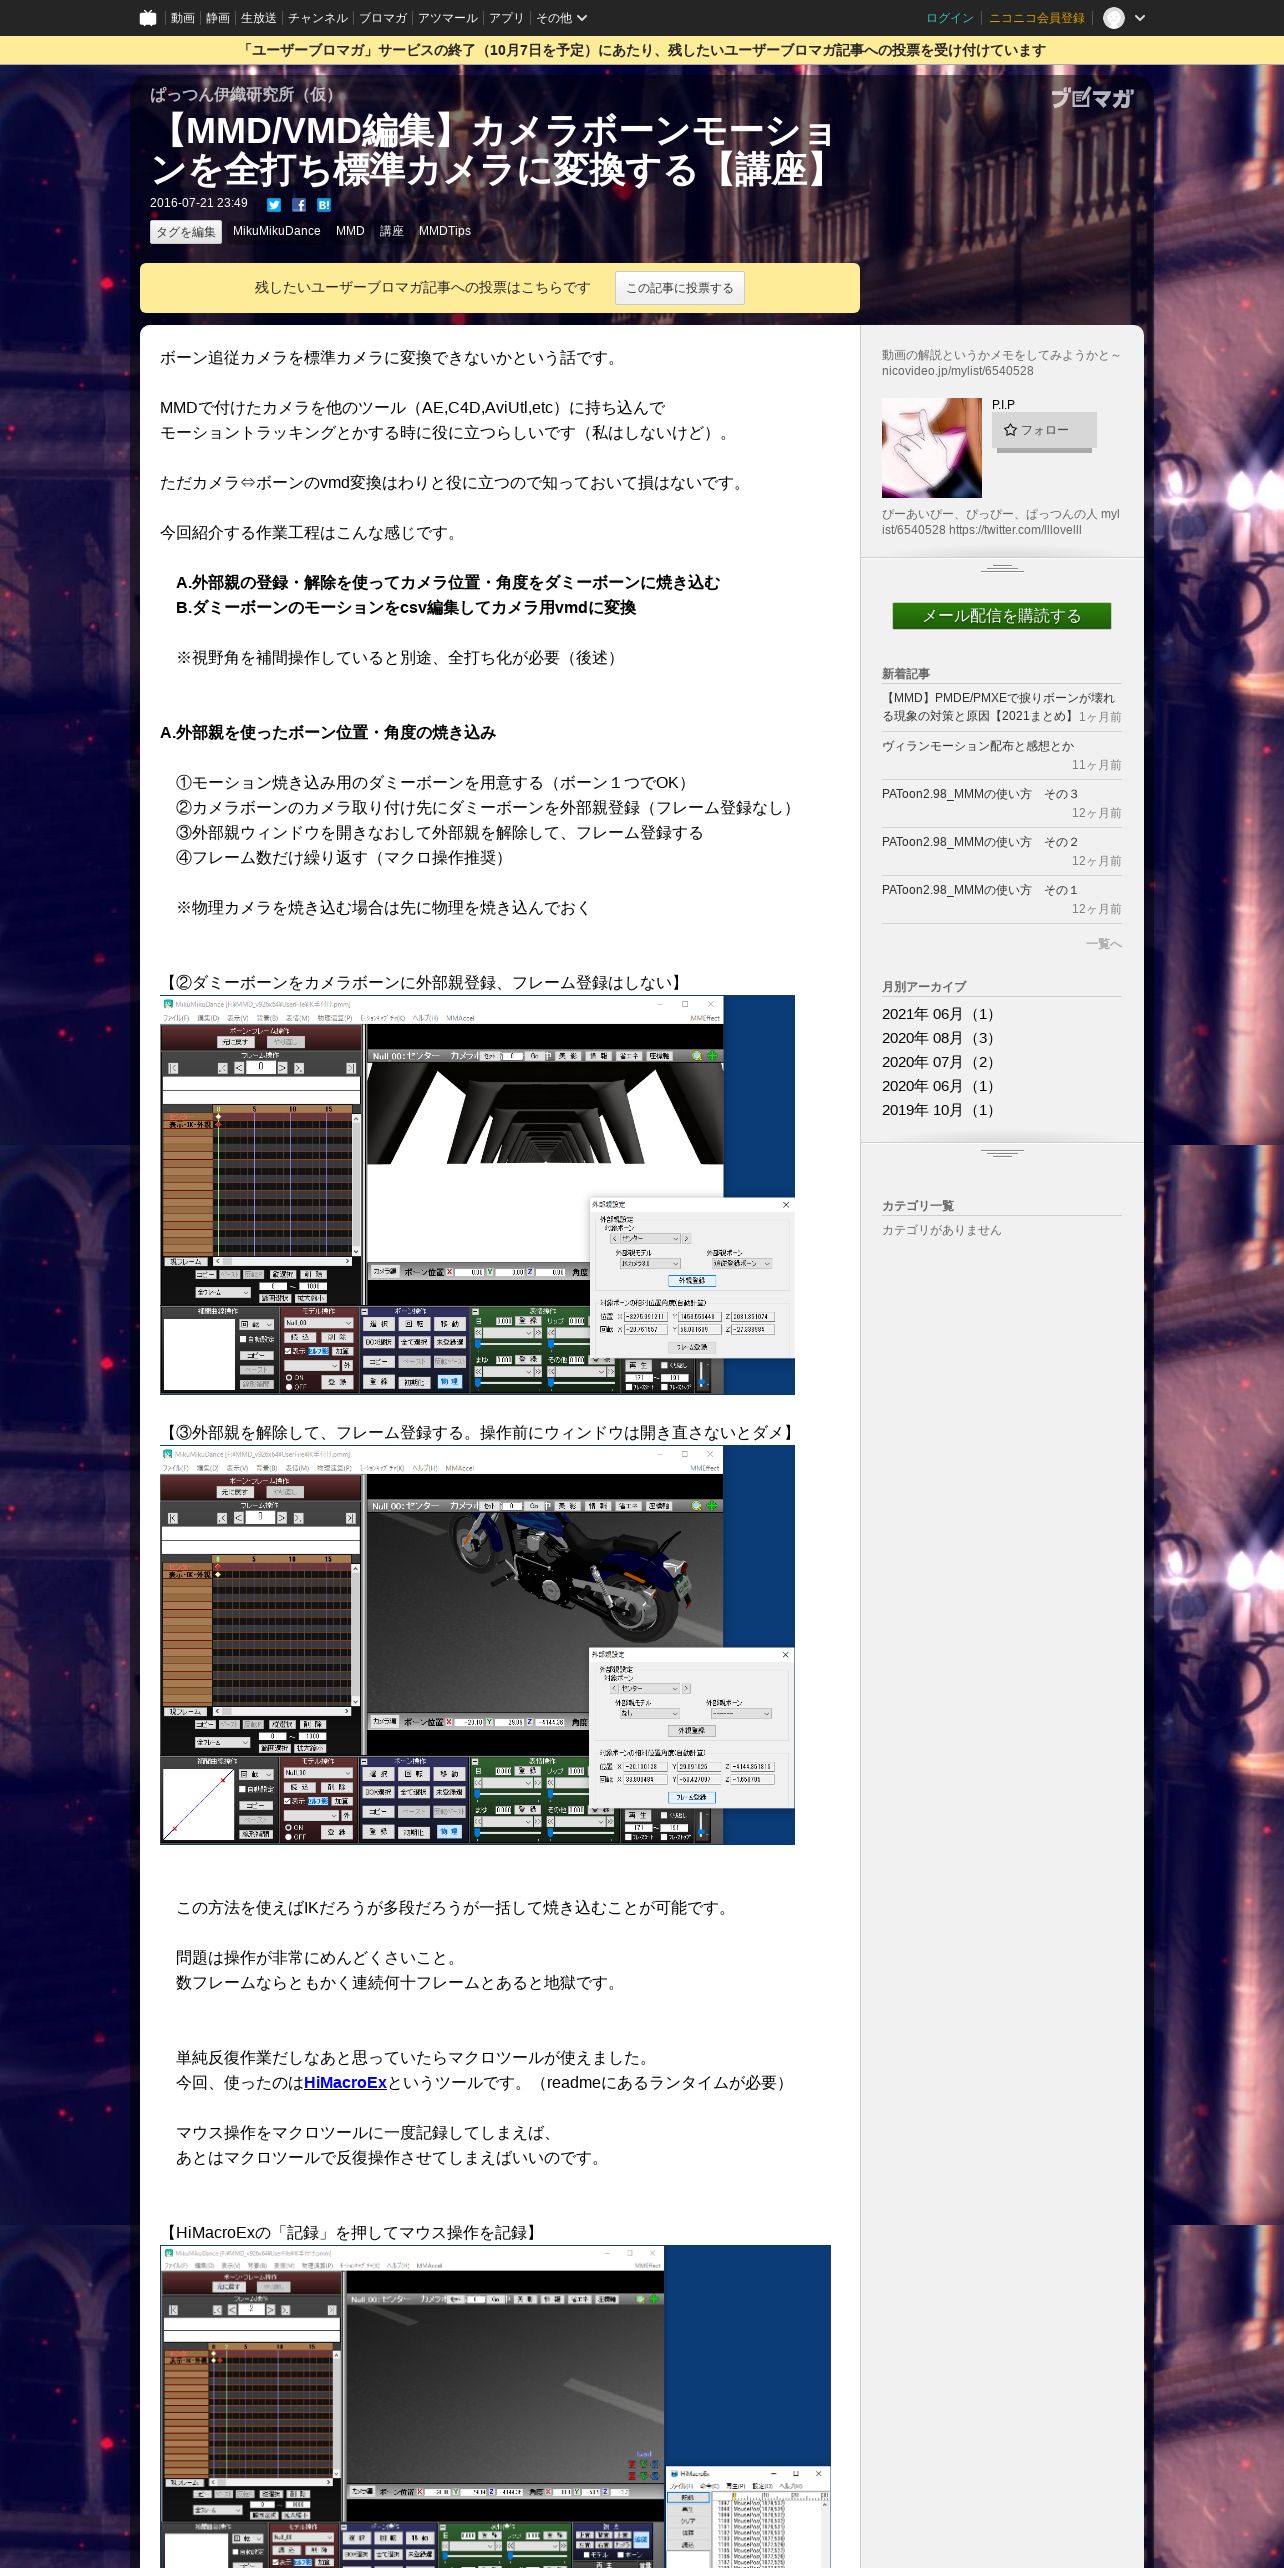
Task: Open 静画 in top navigation
Action: pyautogui.click(x=217, y=18)
